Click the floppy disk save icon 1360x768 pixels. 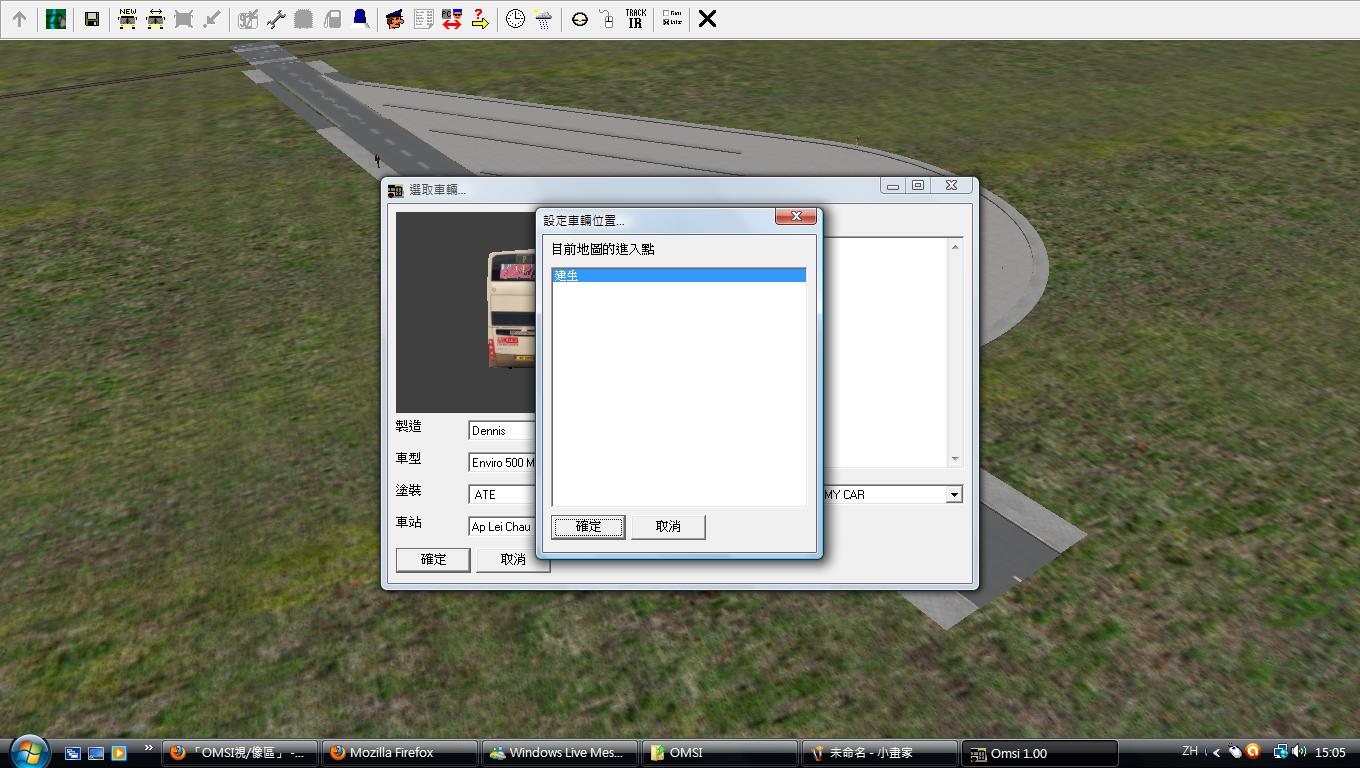click(x=91, y=19)
